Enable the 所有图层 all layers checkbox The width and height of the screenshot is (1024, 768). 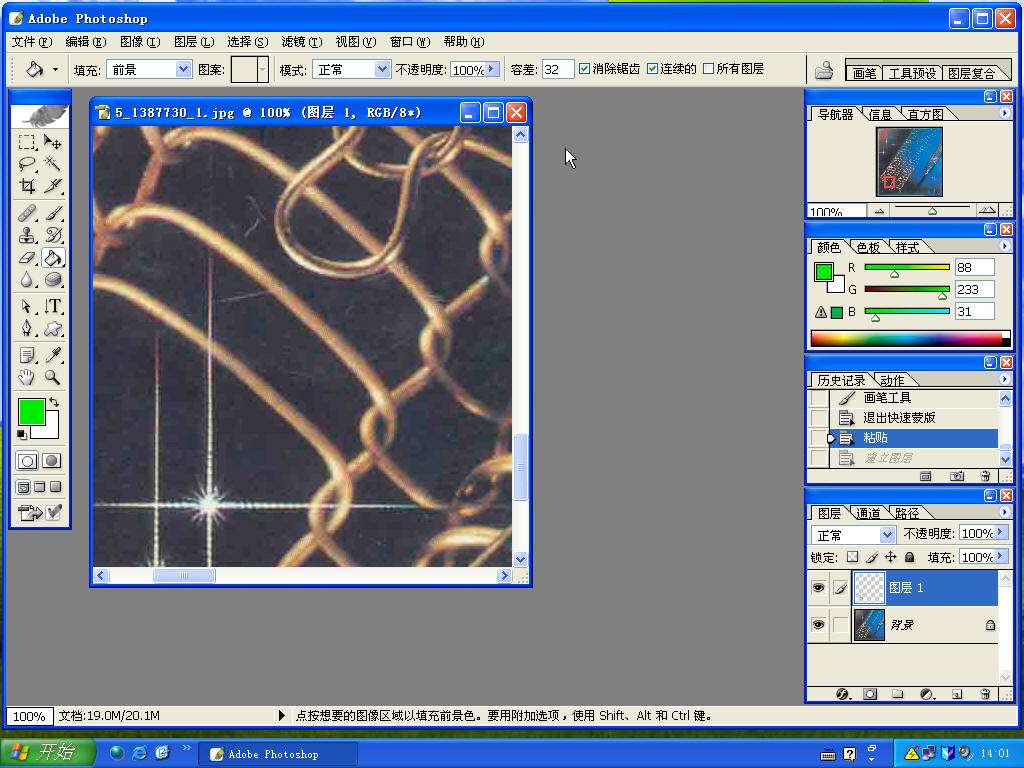pyautogui.click(x=709, y=69)
